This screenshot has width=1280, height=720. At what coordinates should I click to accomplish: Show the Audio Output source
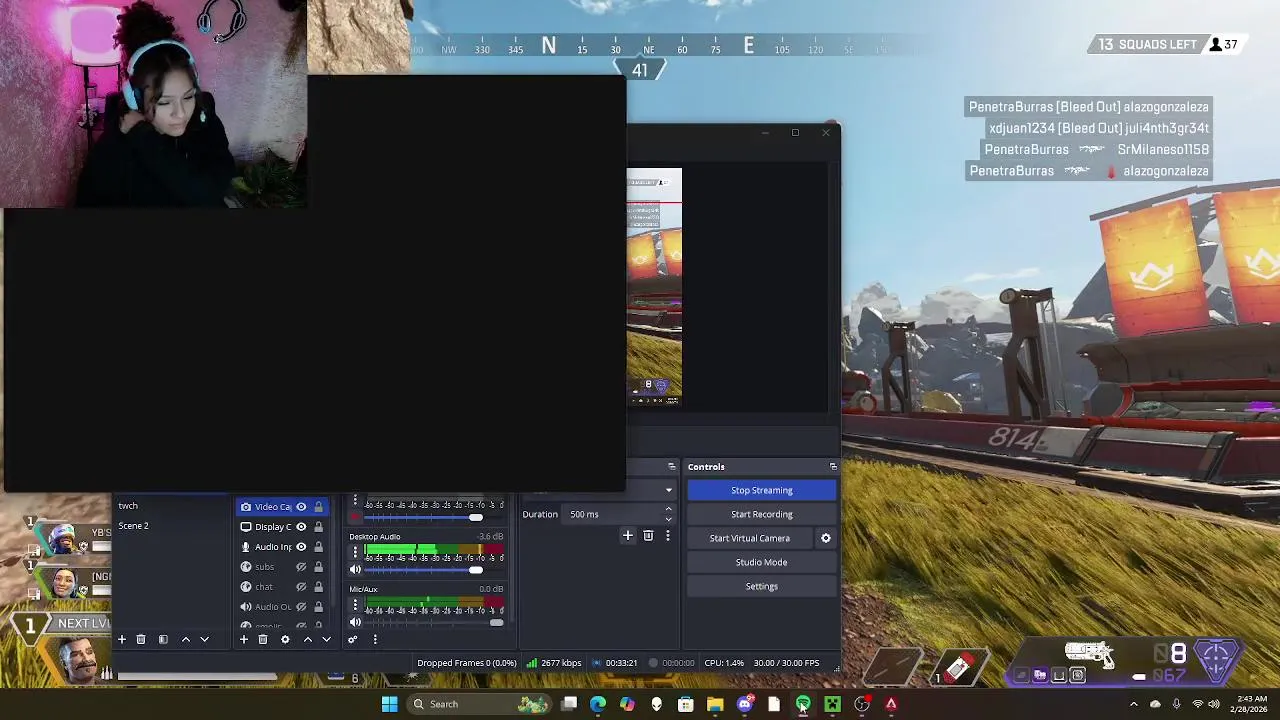[301, 607]
